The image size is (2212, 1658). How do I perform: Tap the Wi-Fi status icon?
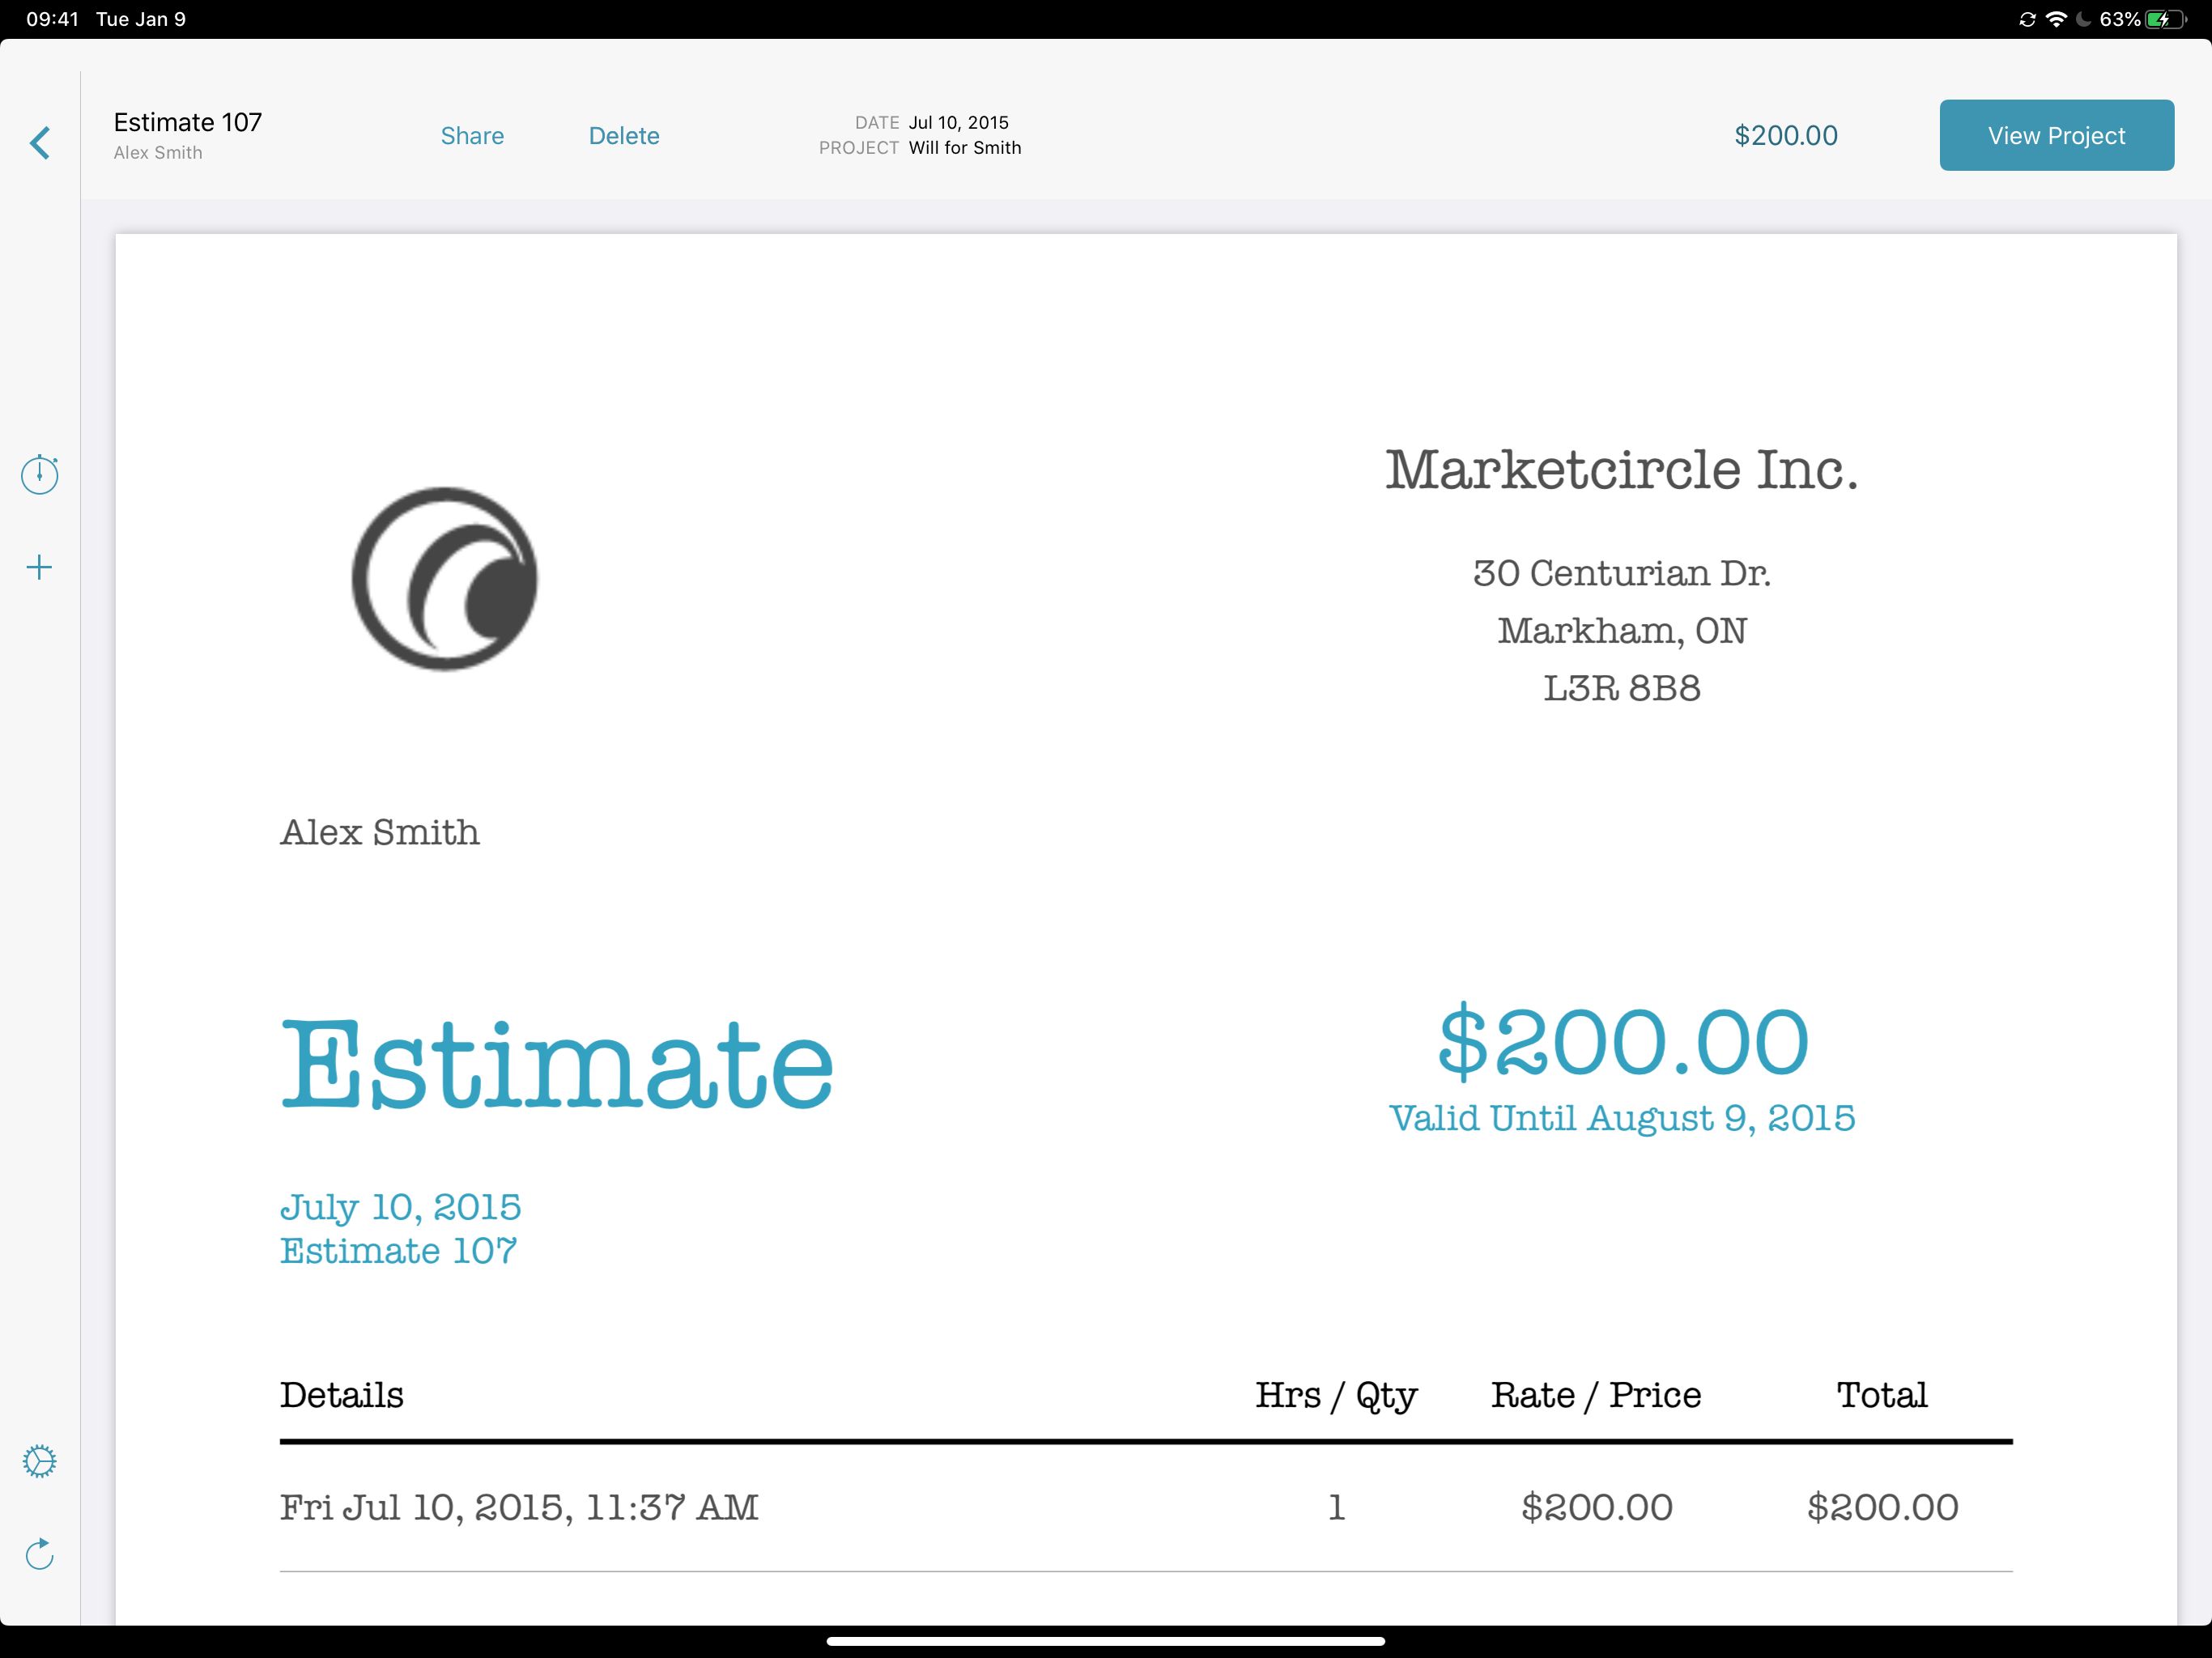pos(2057,19)
